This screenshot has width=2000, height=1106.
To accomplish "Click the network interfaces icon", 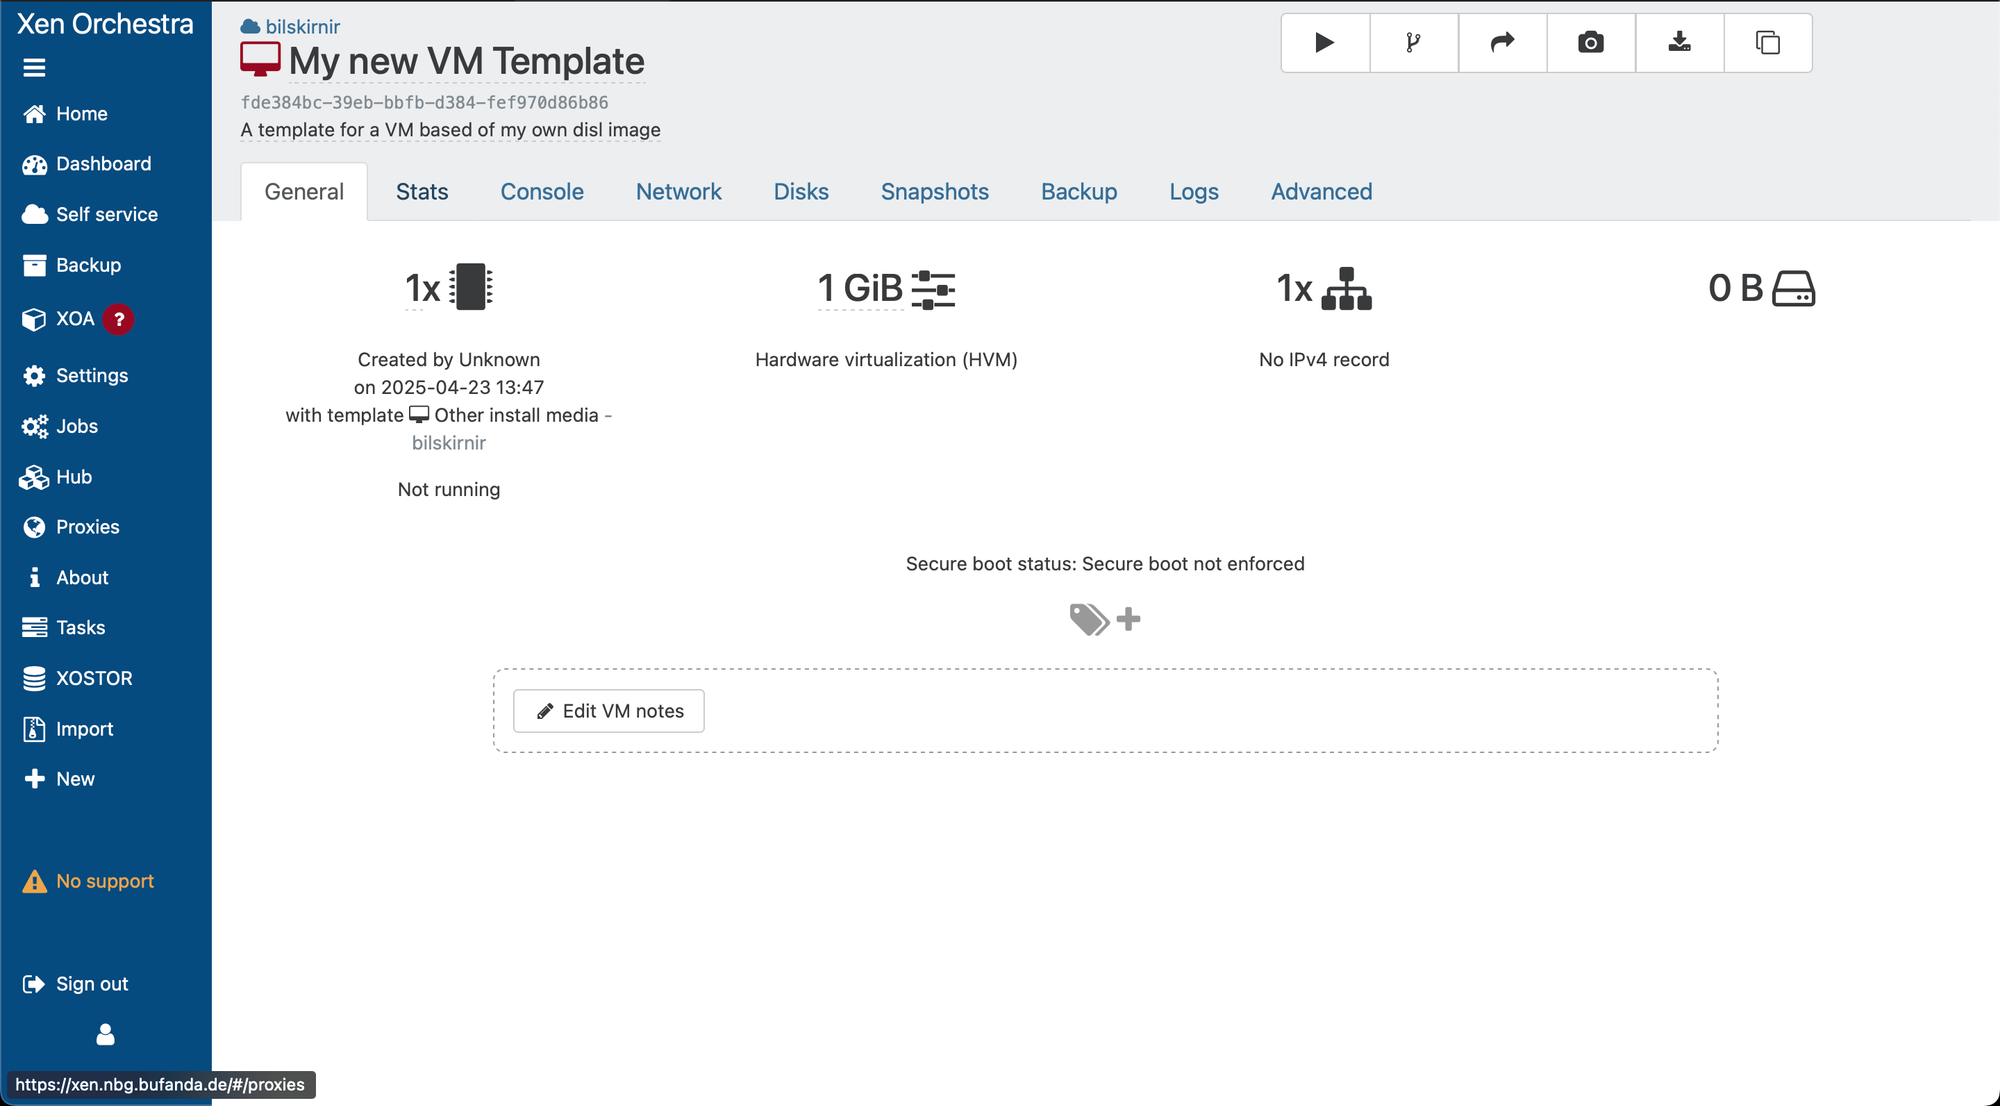I will (1346, 289).
